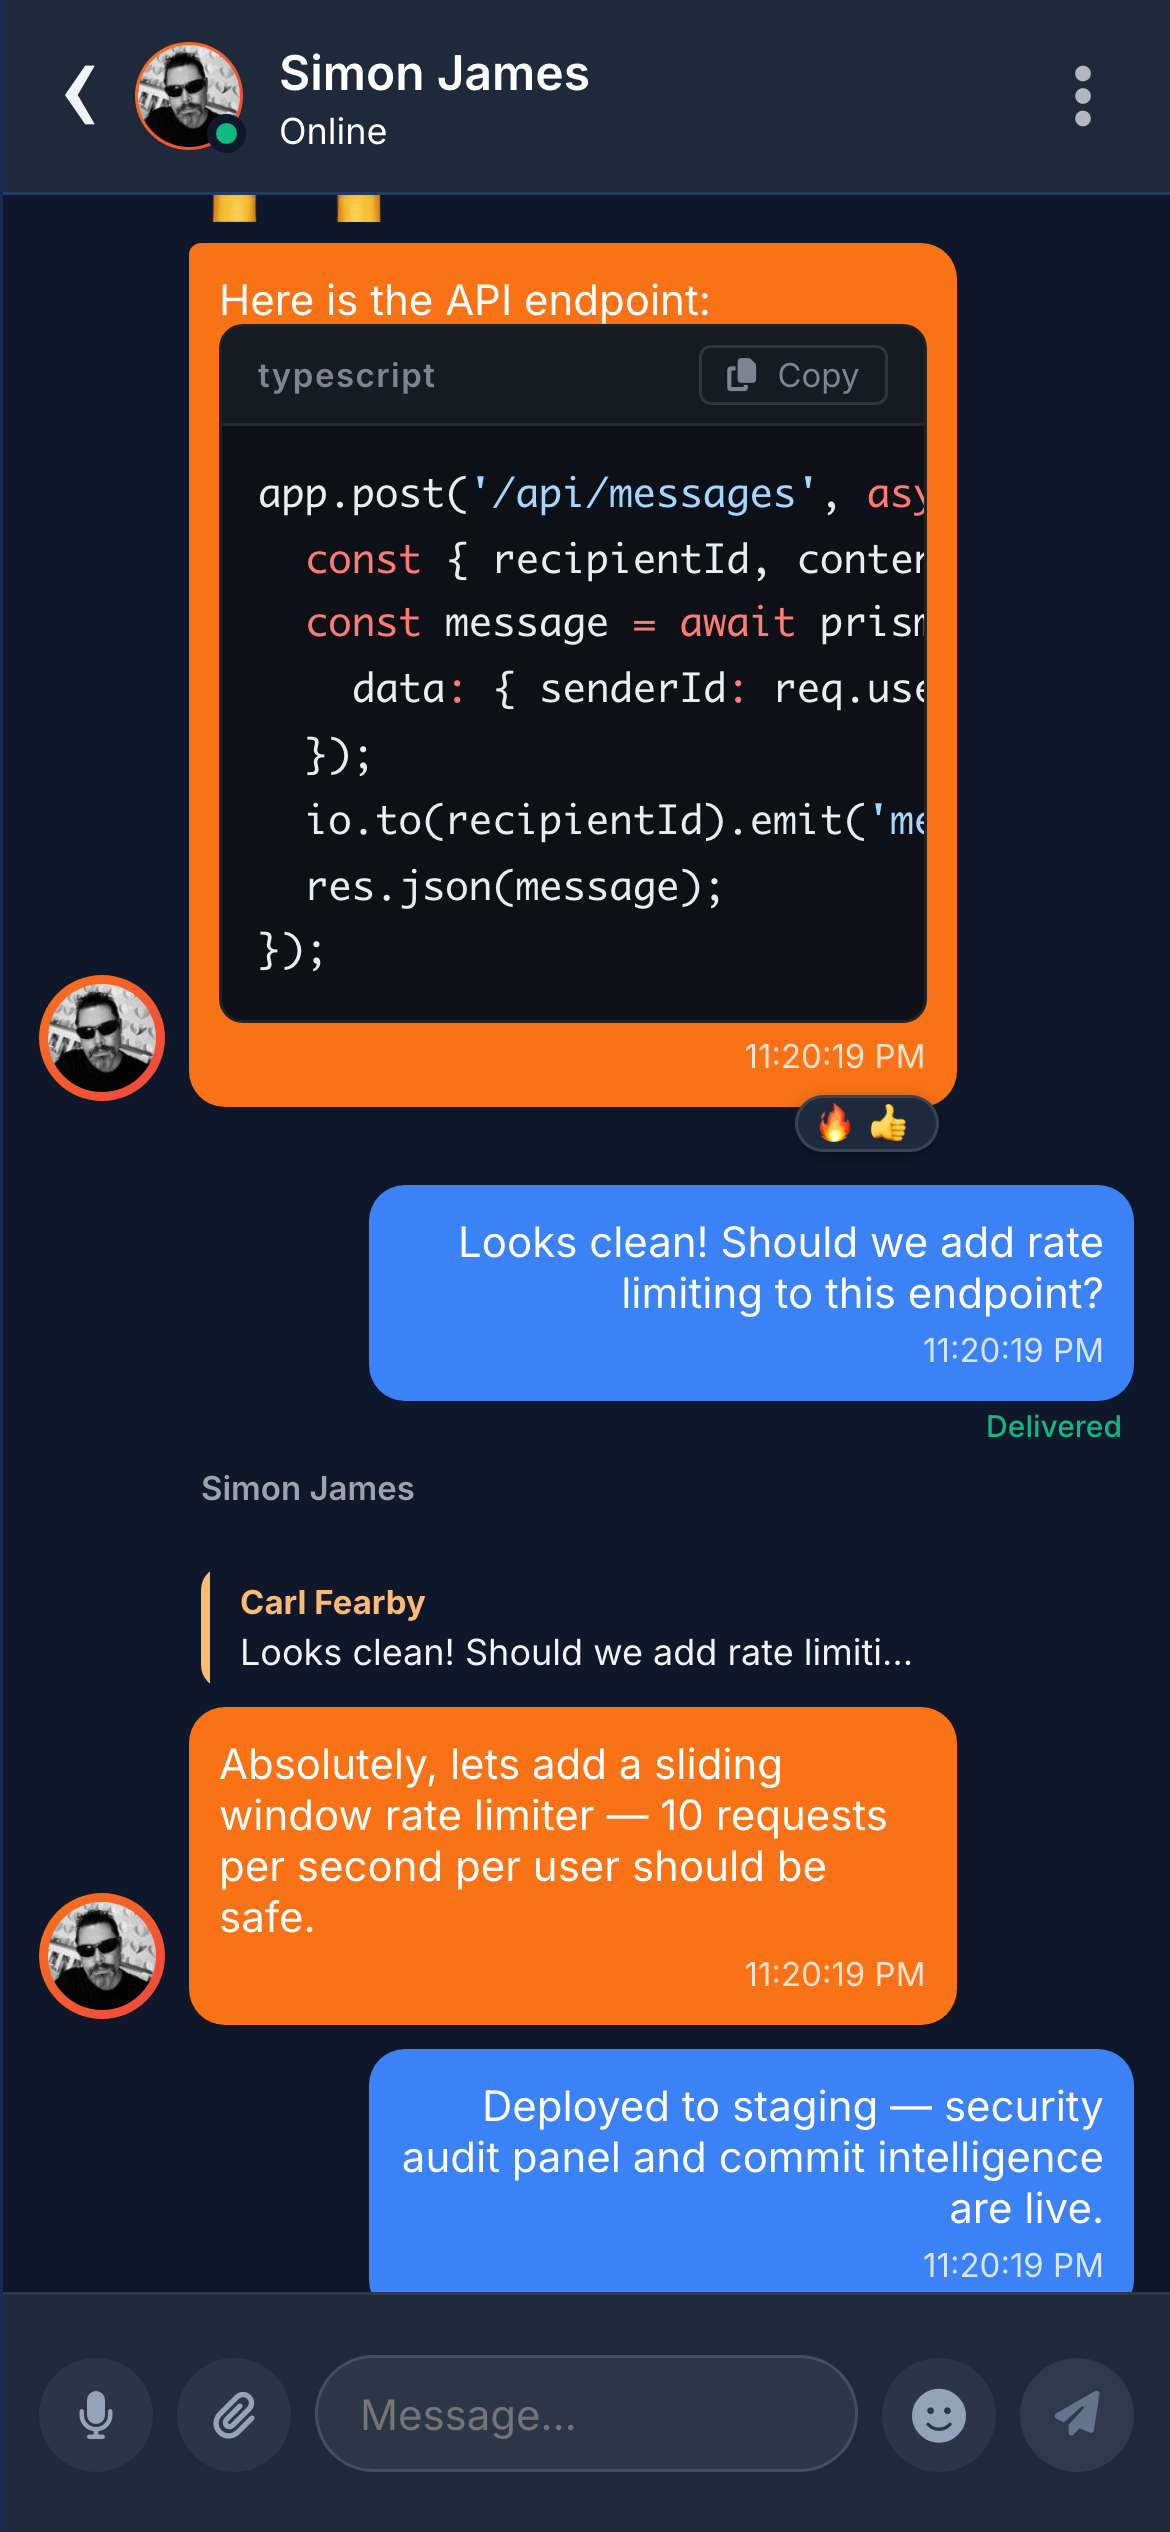
Task: Select the typescript language label on the snippet
Action: coord(346,375)
